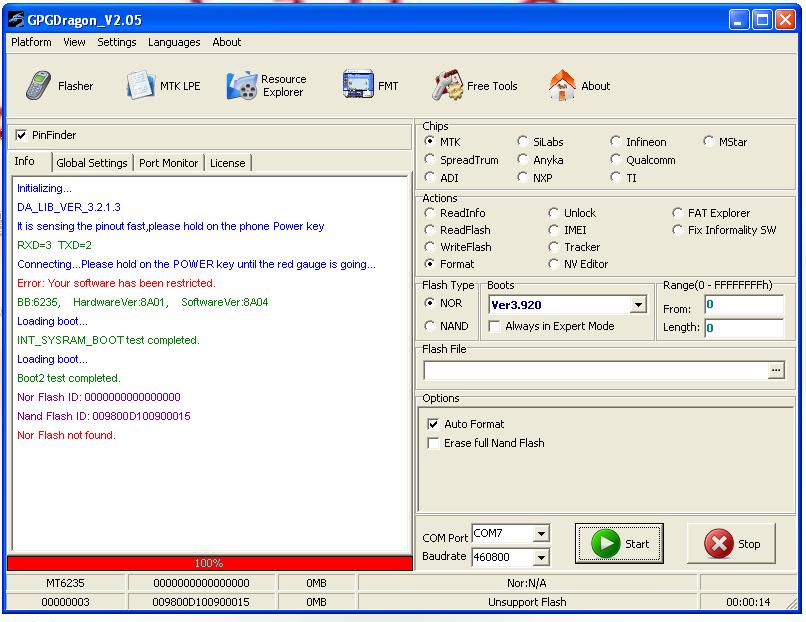Choose the Qualcomm chip option
The height and width of the screenshot is (622, 806).
(x=615, y=159)
